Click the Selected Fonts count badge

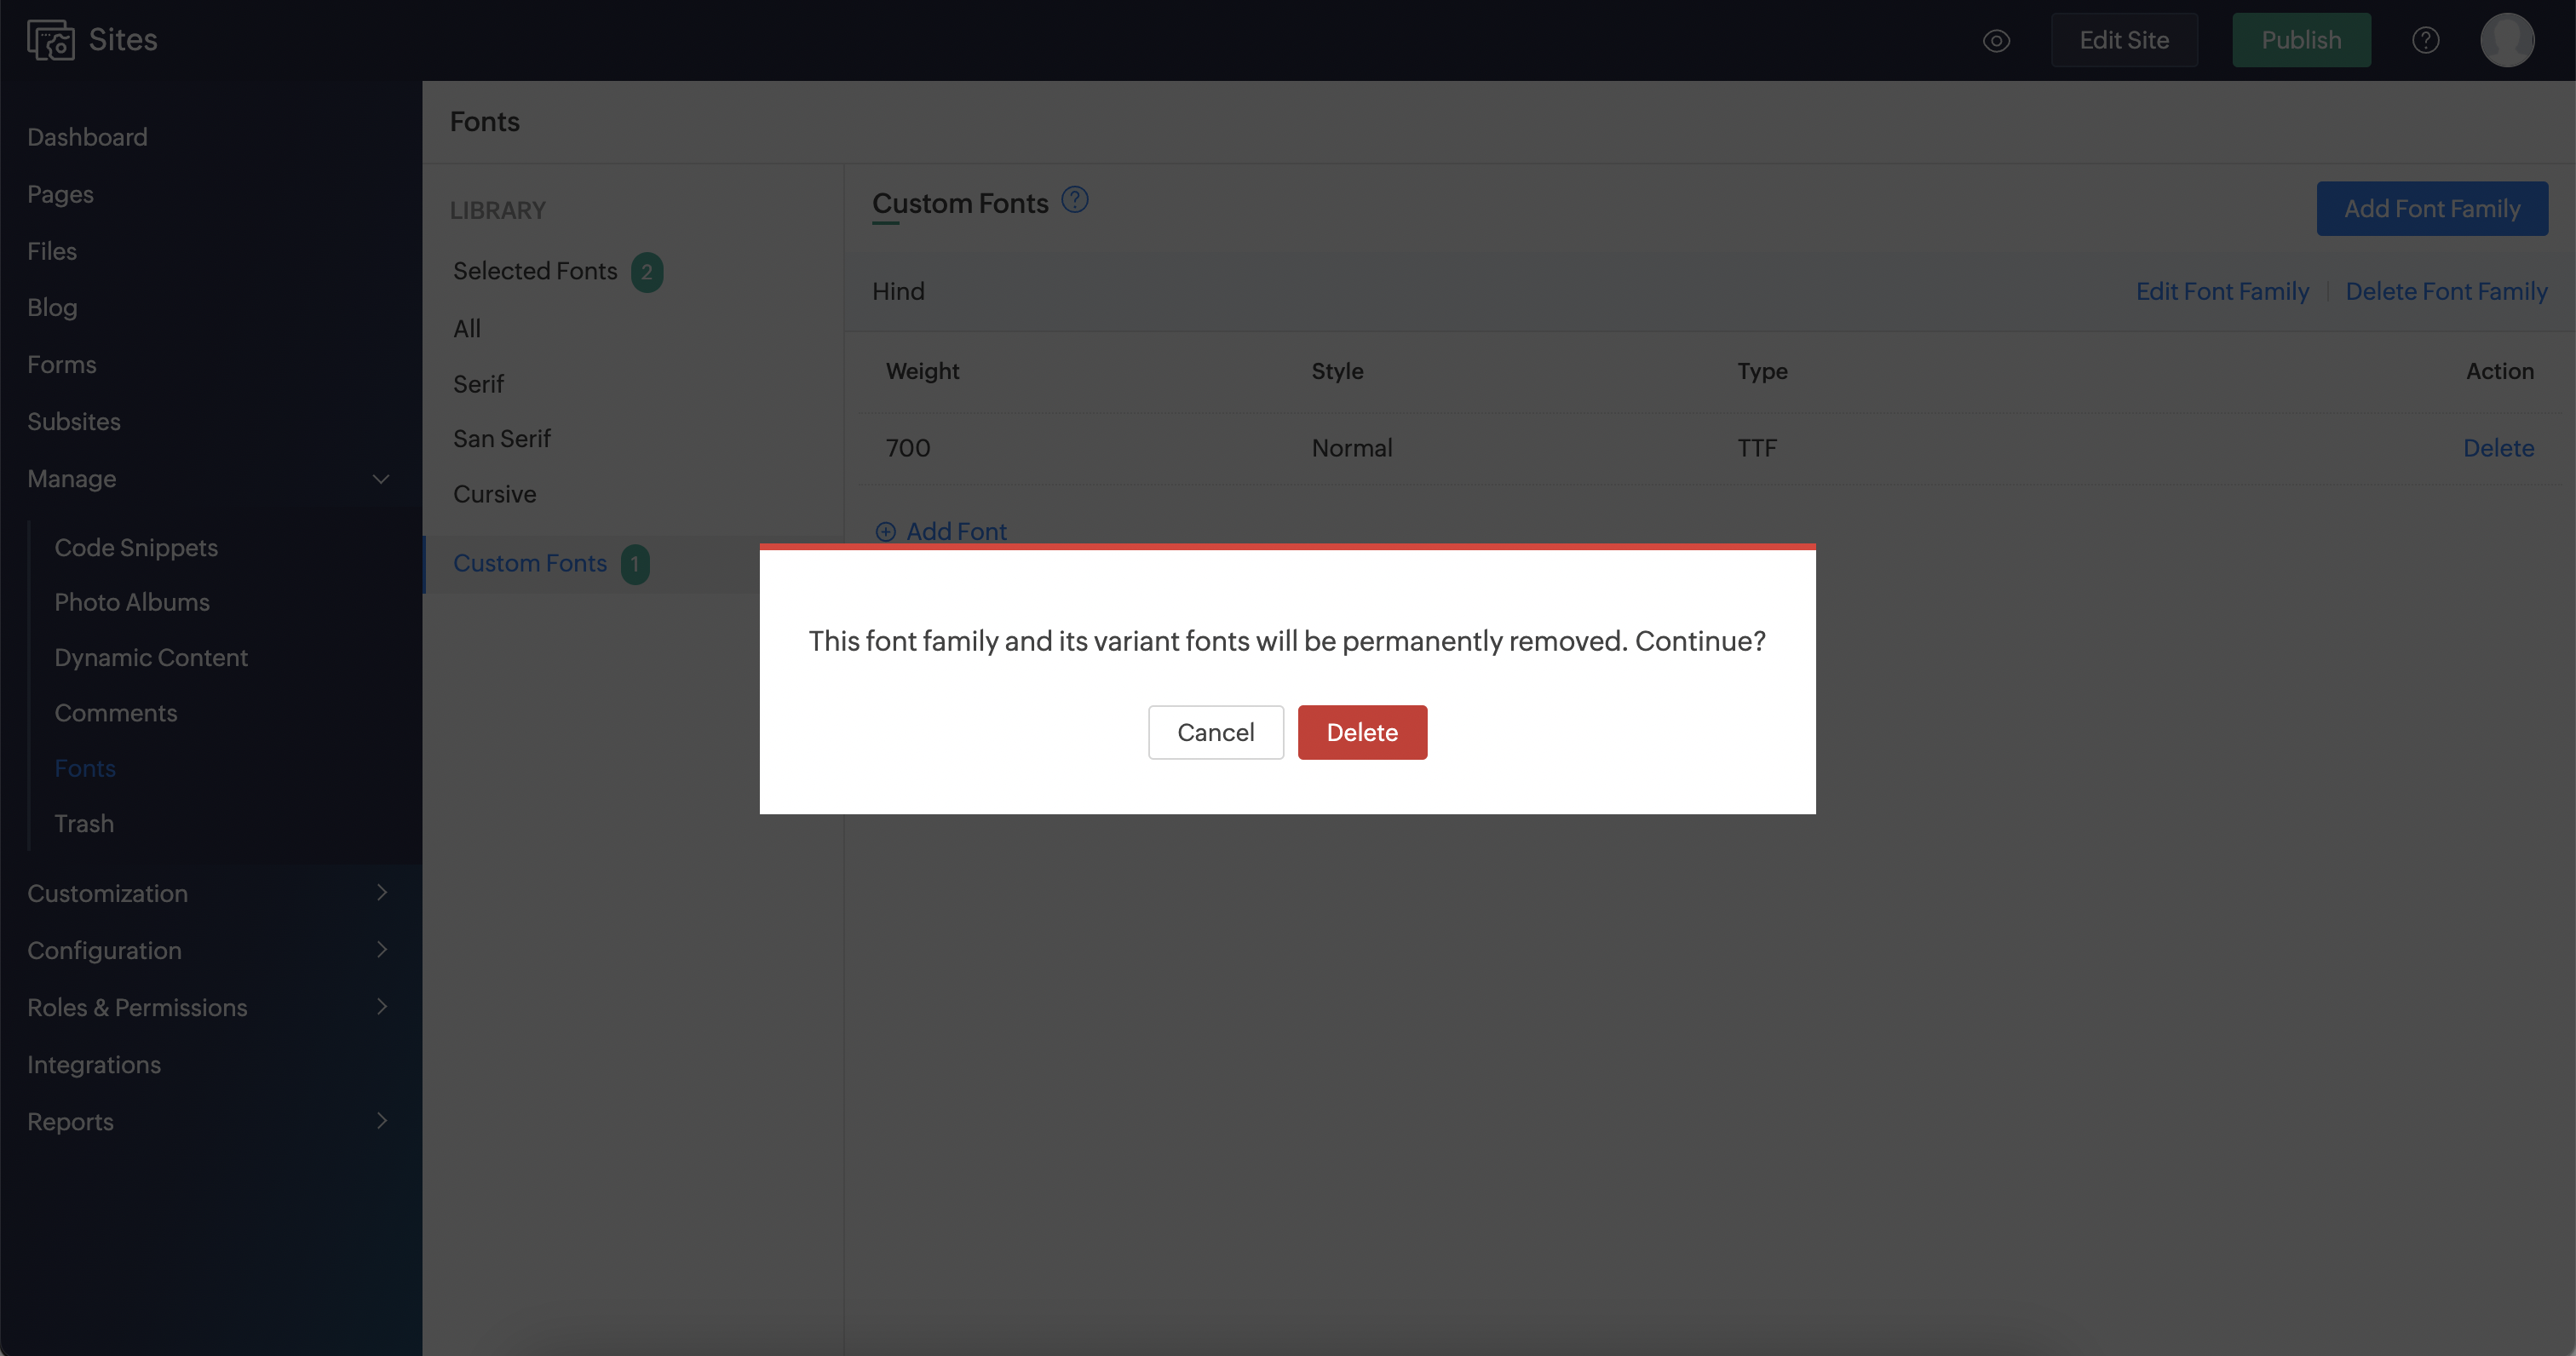click(647, 272)
